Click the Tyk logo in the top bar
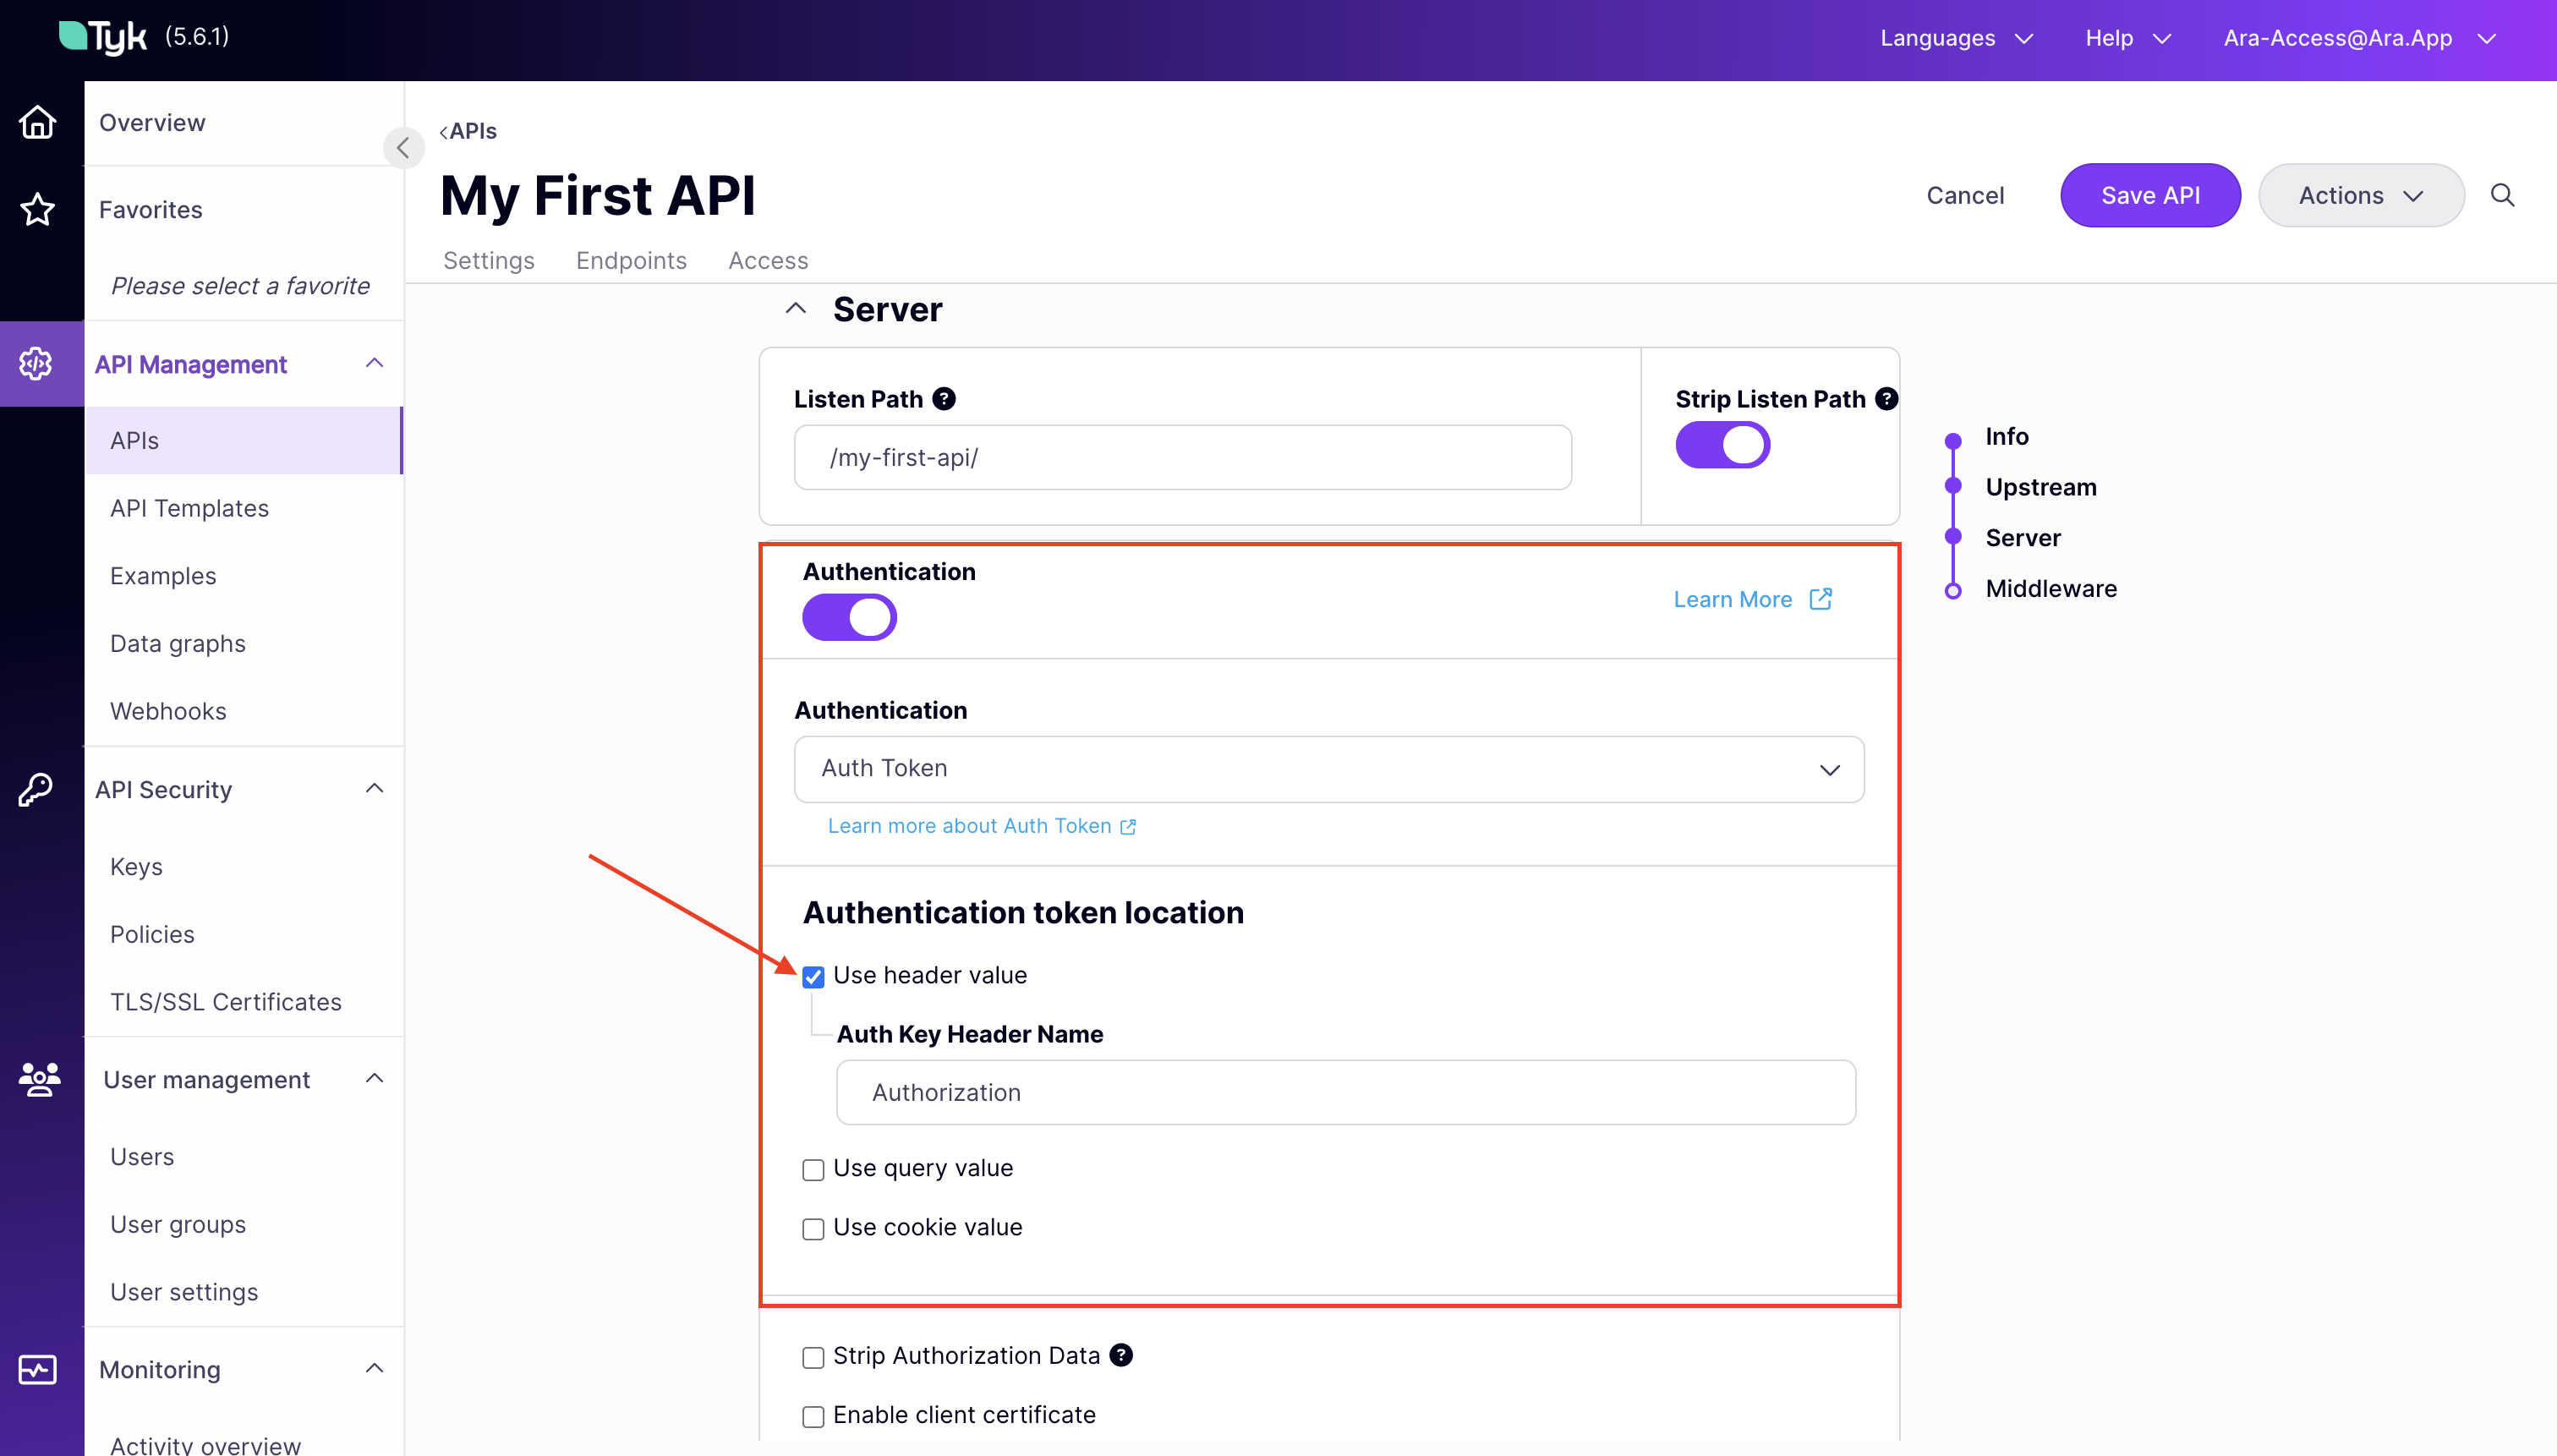This screenshot has height=1456, width=2557. [x=103, y=36]
